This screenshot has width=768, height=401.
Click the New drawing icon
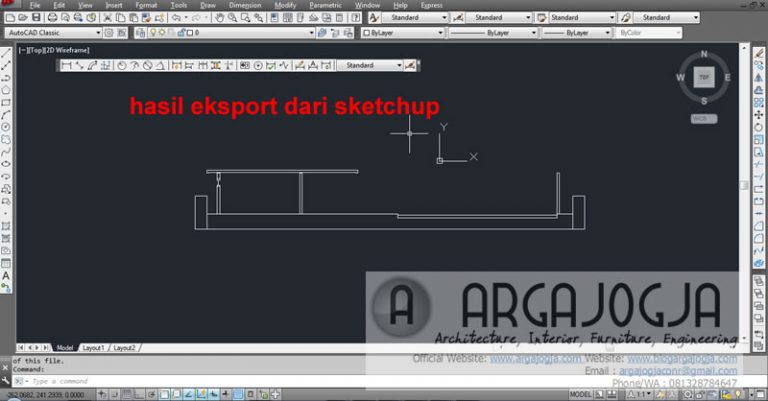point(10,18)
